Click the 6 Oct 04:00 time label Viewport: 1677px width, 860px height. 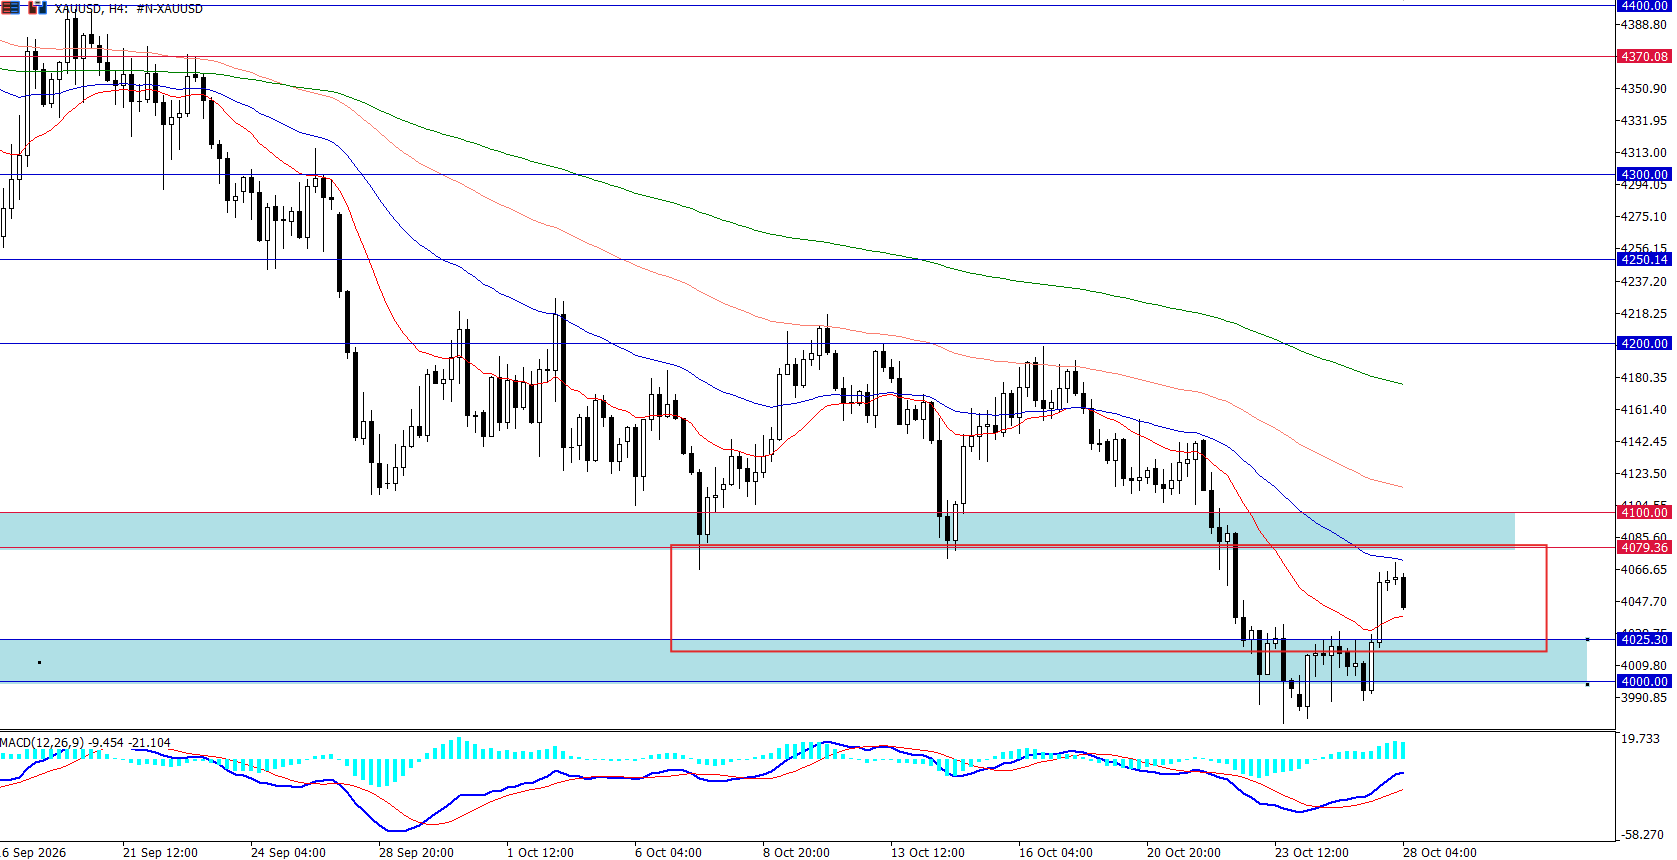tap(668, 853)
